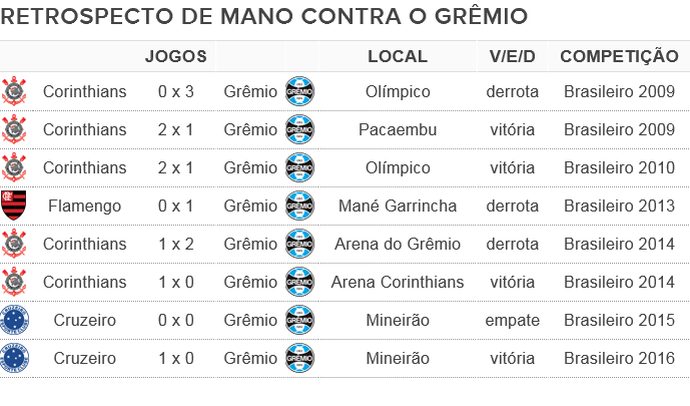Click the Brasileiro 2013 competition cell
The image size is (690, 406).
pyautogui.click(x=619, y=206)
